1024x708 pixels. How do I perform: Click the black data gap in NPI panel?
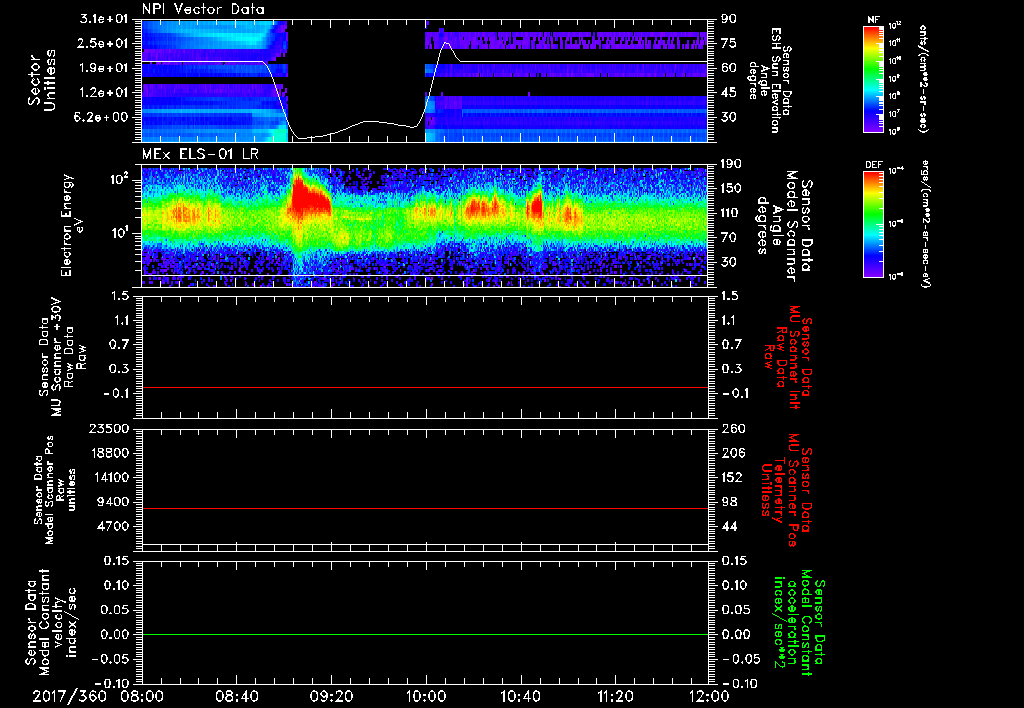click(x=356, y=70)
